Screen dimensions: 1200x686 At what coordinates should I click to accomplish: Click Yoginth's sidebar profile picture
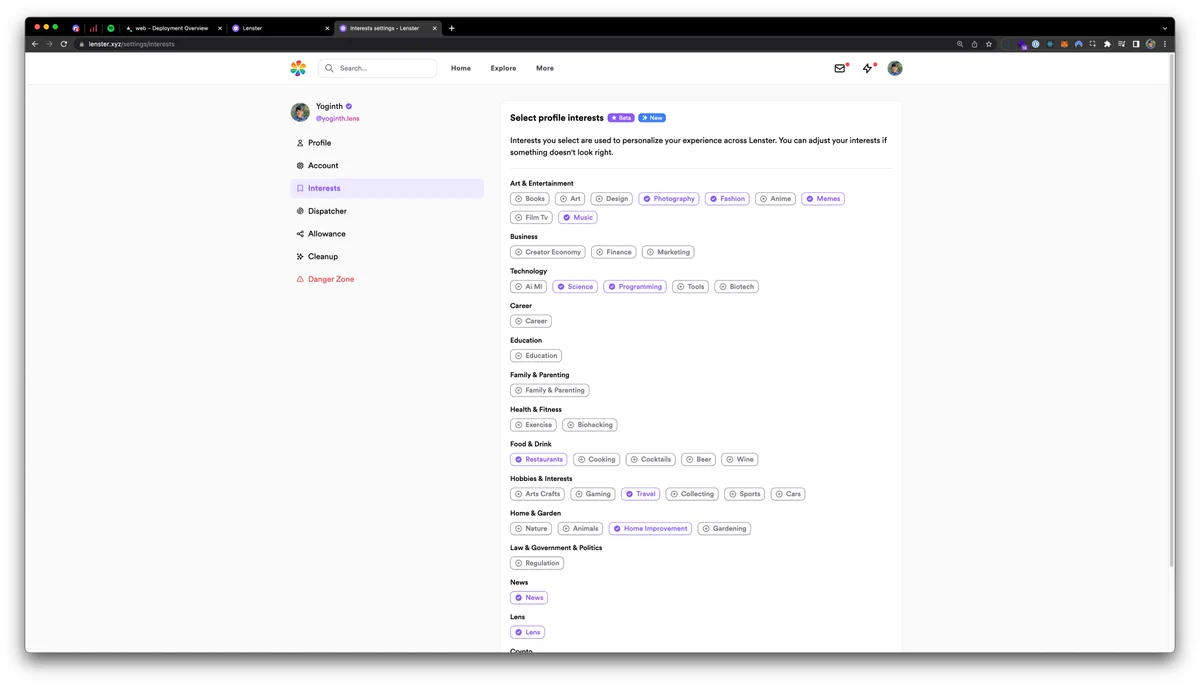[300, 112]
